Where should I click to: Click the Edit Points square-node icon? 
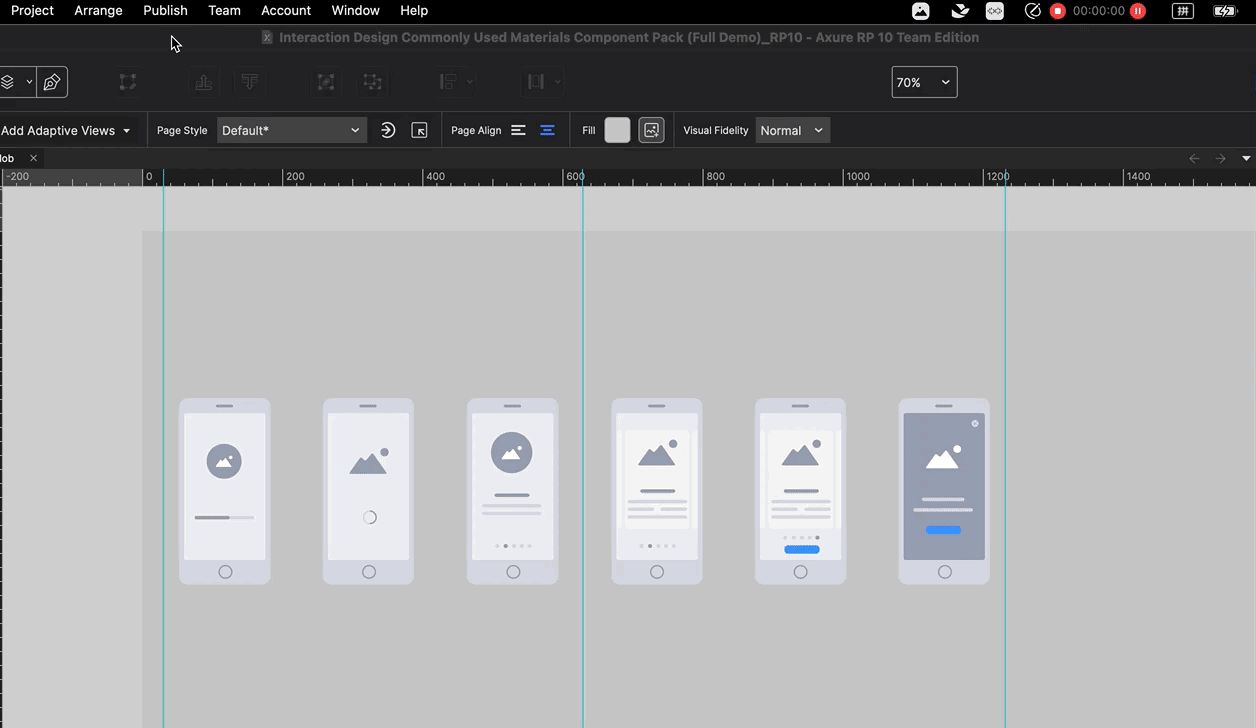[128, 82]
